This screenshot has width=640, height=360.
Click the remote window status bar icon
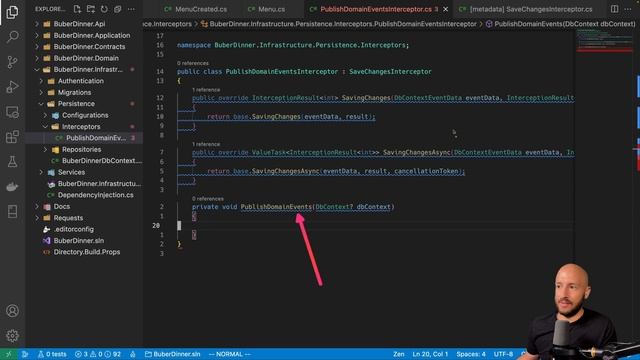(8, 354)
